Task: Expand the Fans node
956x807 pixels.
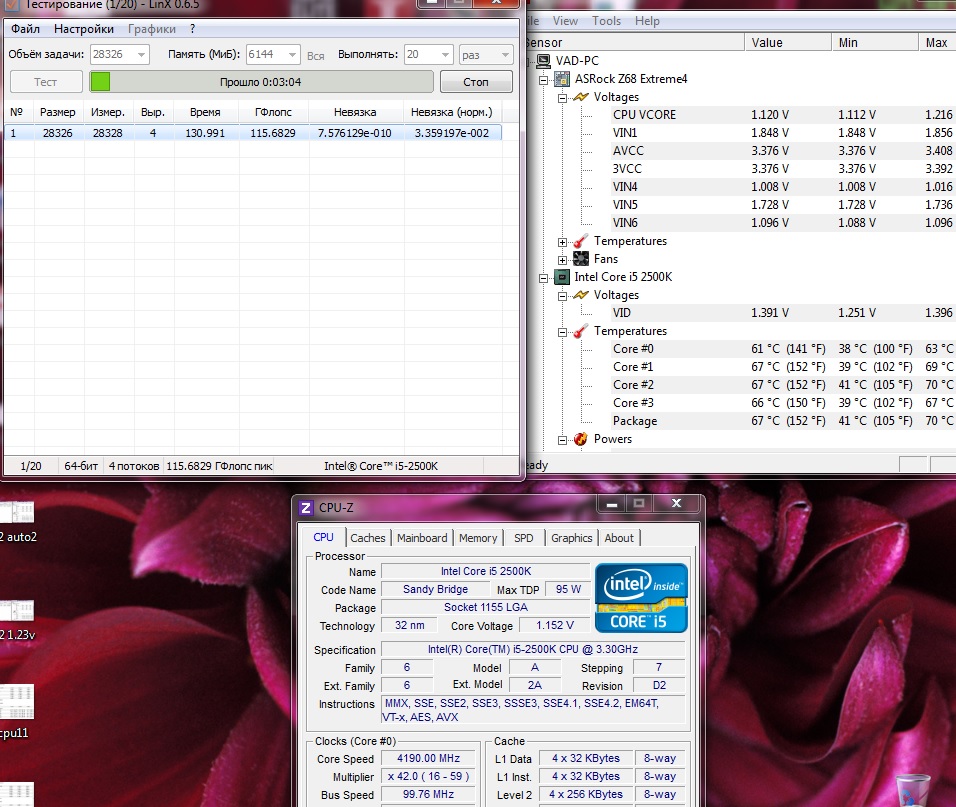Action: point(562,260)
